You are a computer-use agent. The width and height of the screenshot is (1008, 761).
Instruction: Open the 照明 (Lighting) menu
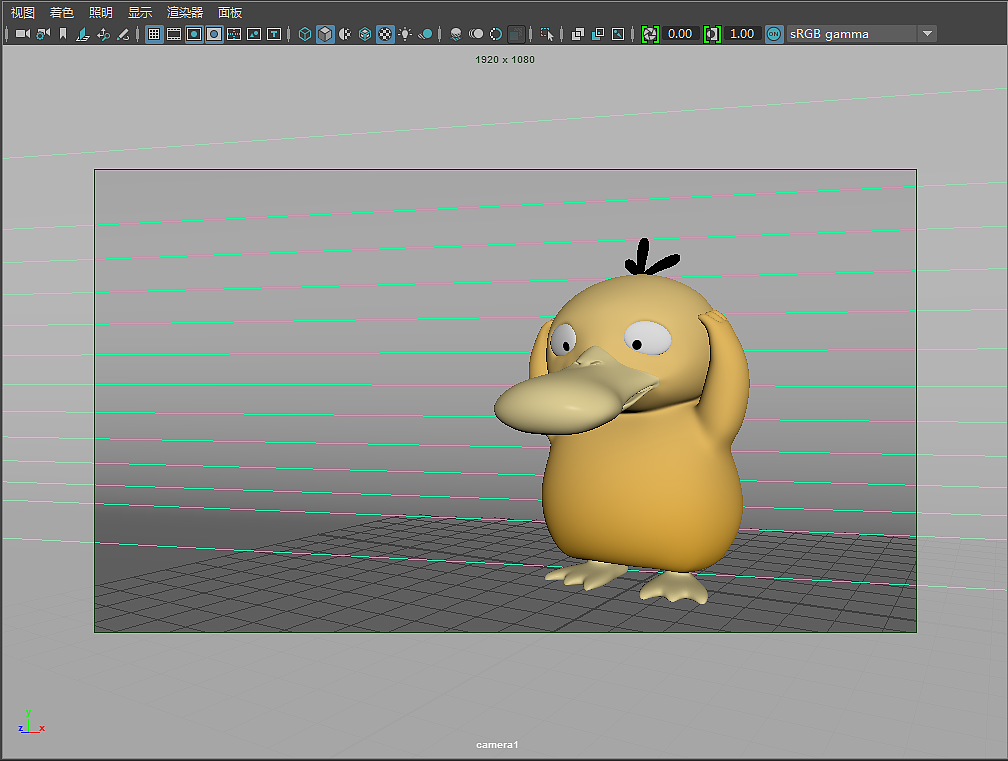pyautogui.click(x=101, y=13)
